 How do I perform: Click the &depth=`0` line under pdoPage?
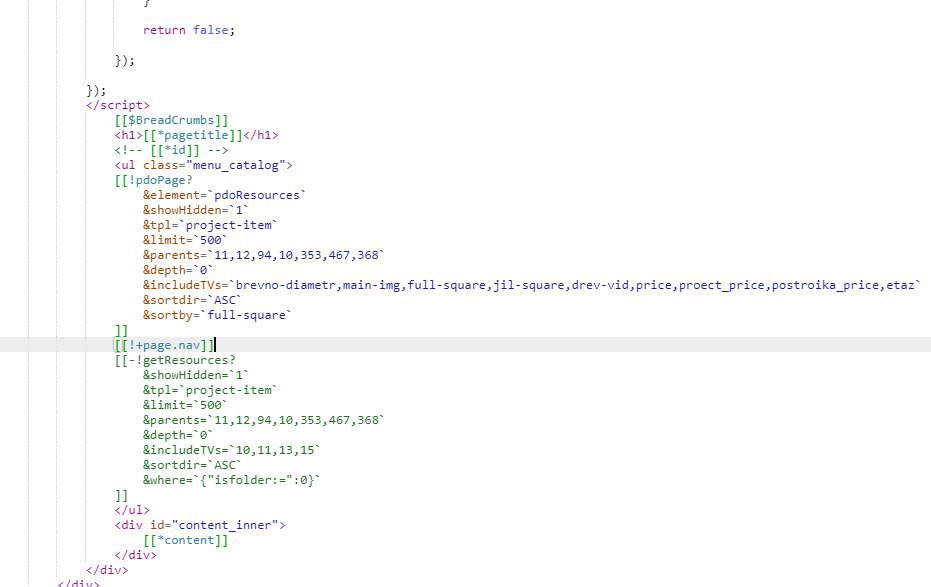178,270
